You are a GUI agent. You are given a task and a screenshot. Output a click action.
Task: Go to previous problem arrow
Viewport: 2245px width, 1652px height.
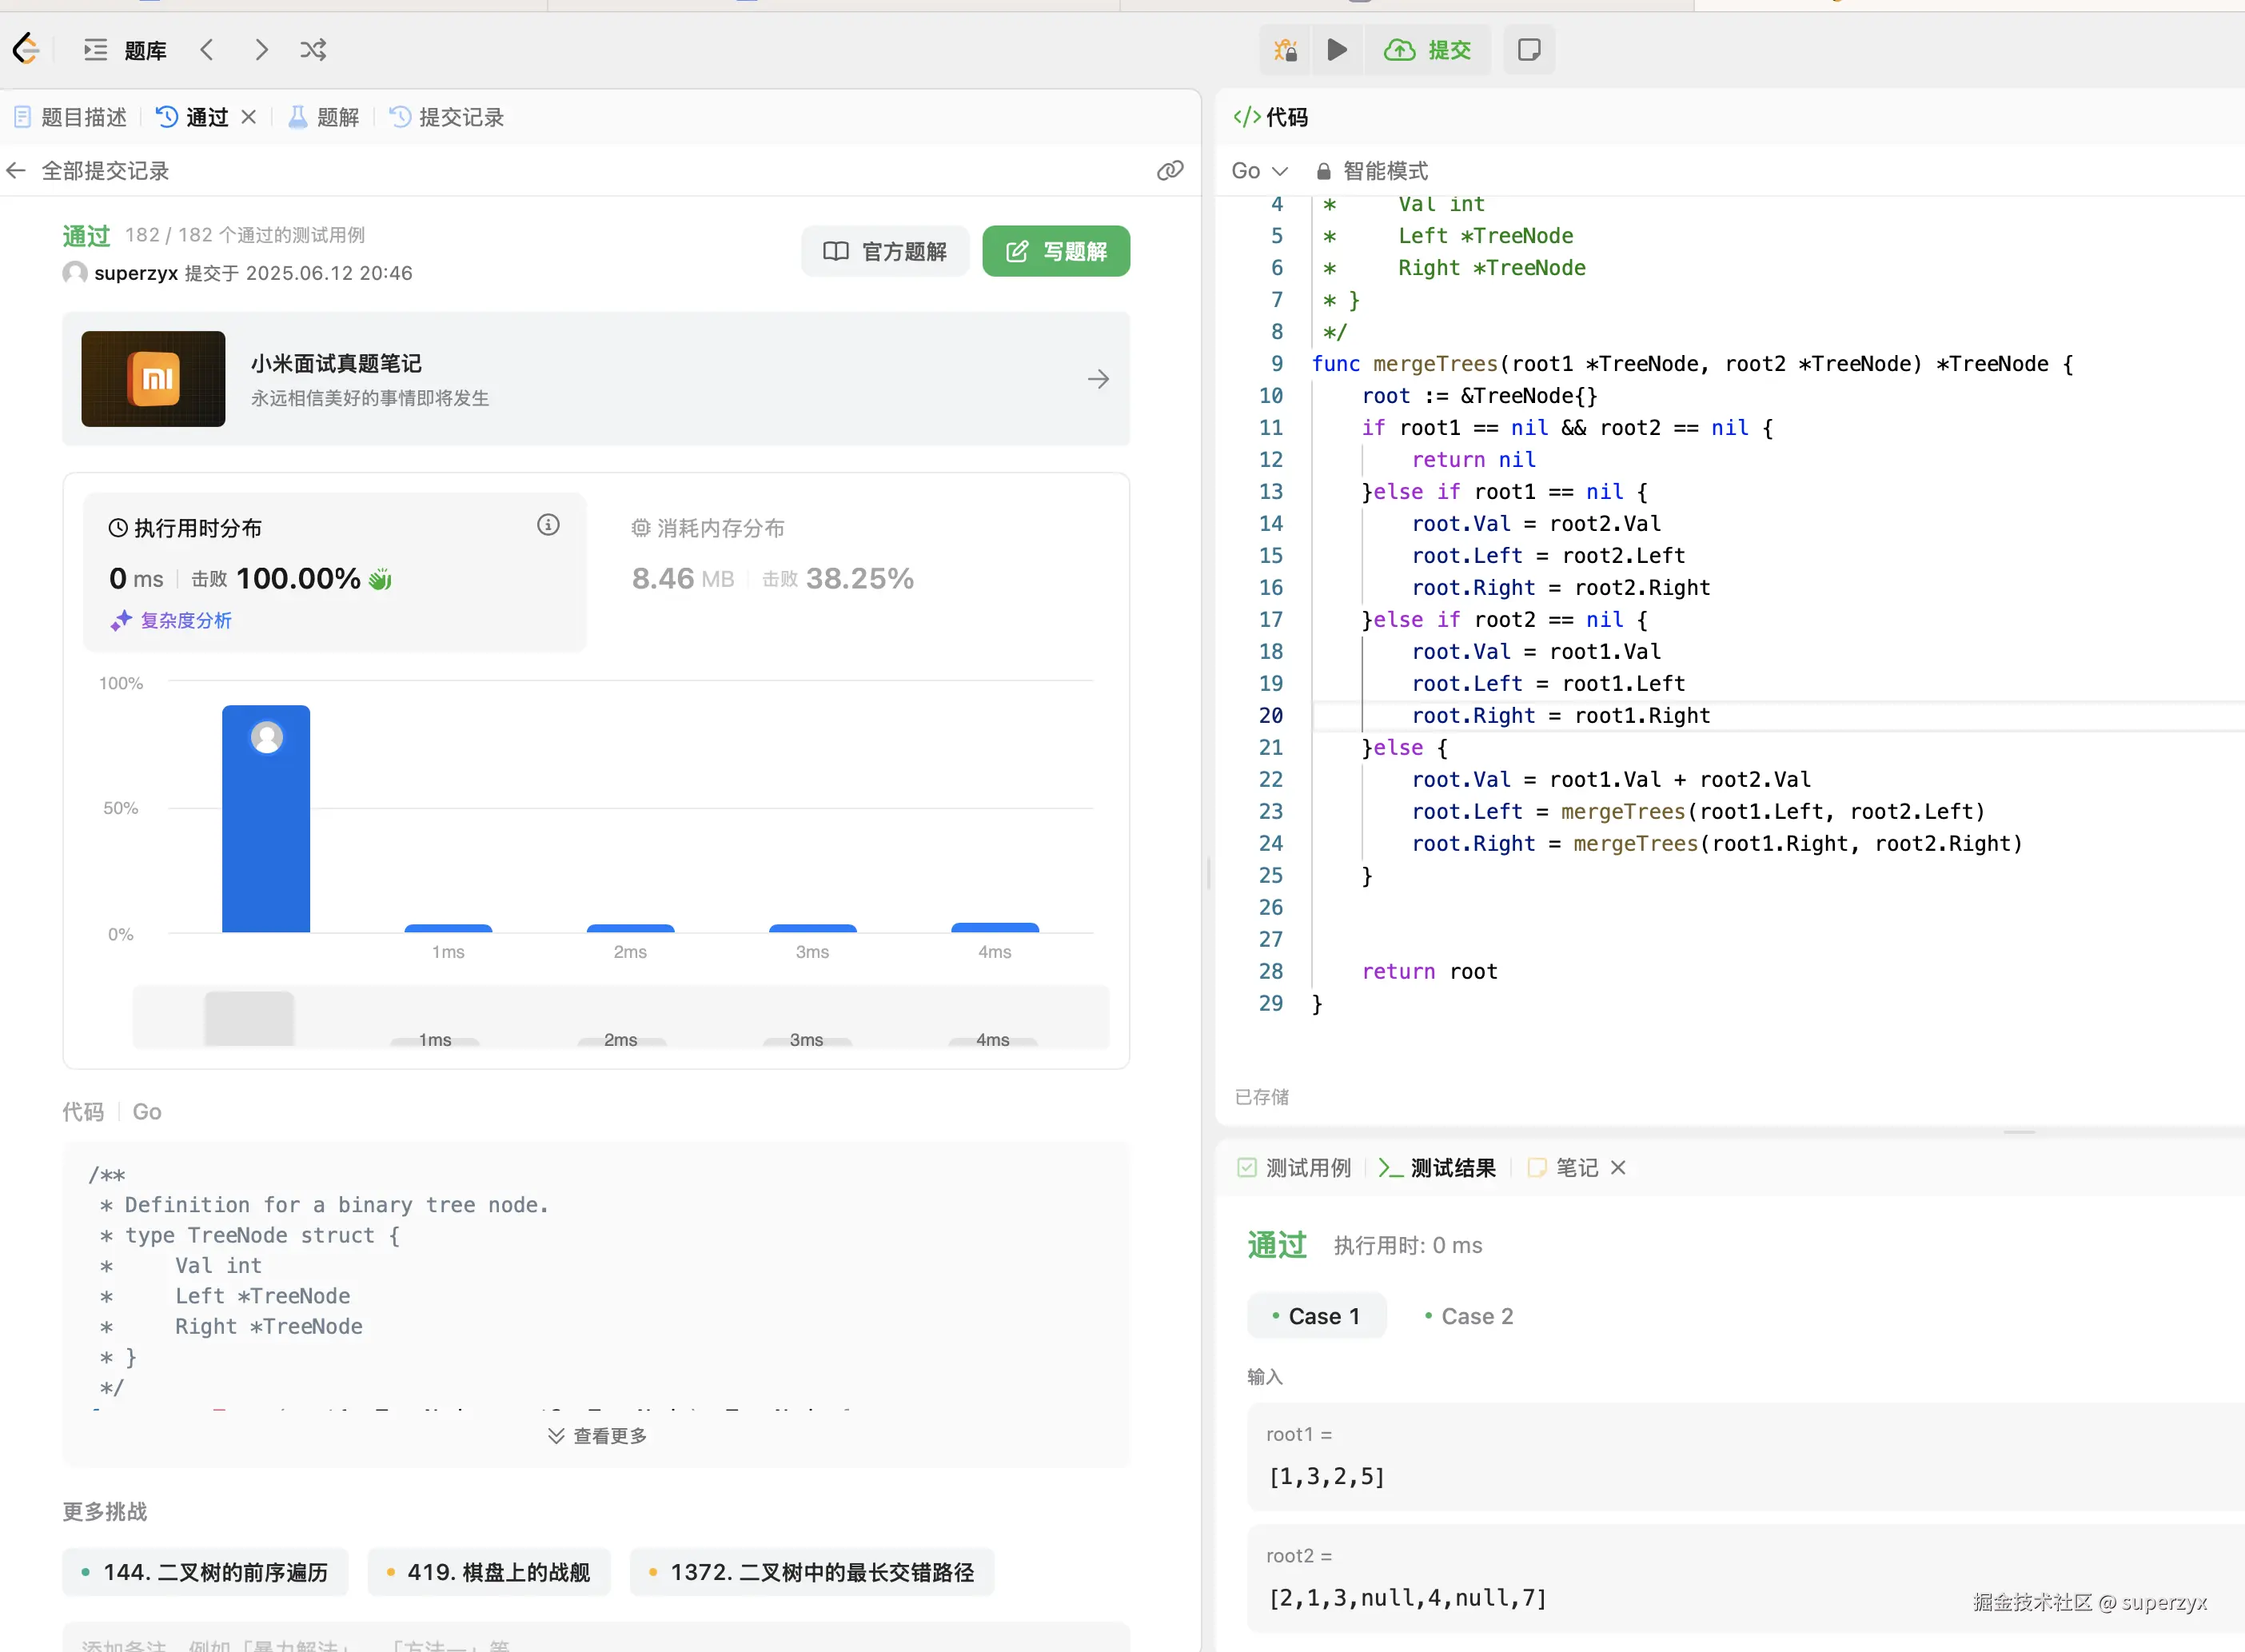[207, 49]
